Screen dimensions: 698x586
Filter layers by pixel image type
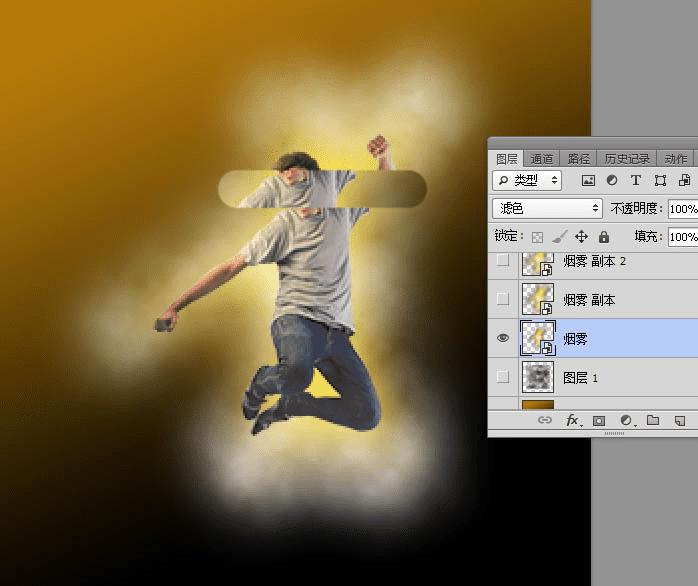pos(588,181)
